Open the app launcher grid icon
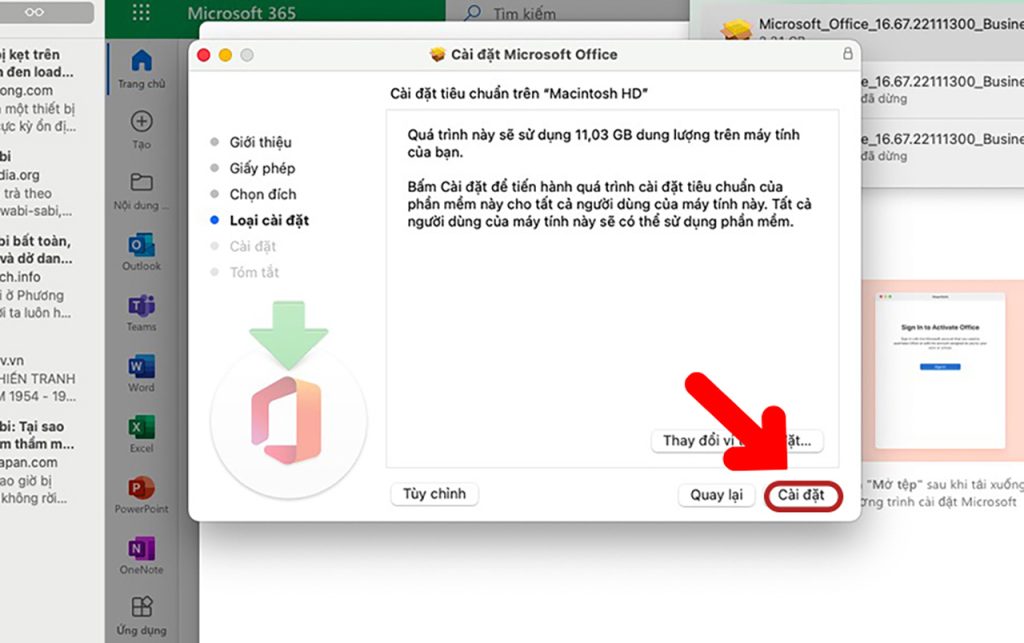This screenshot has width=1024, height=643. [141, 14]
